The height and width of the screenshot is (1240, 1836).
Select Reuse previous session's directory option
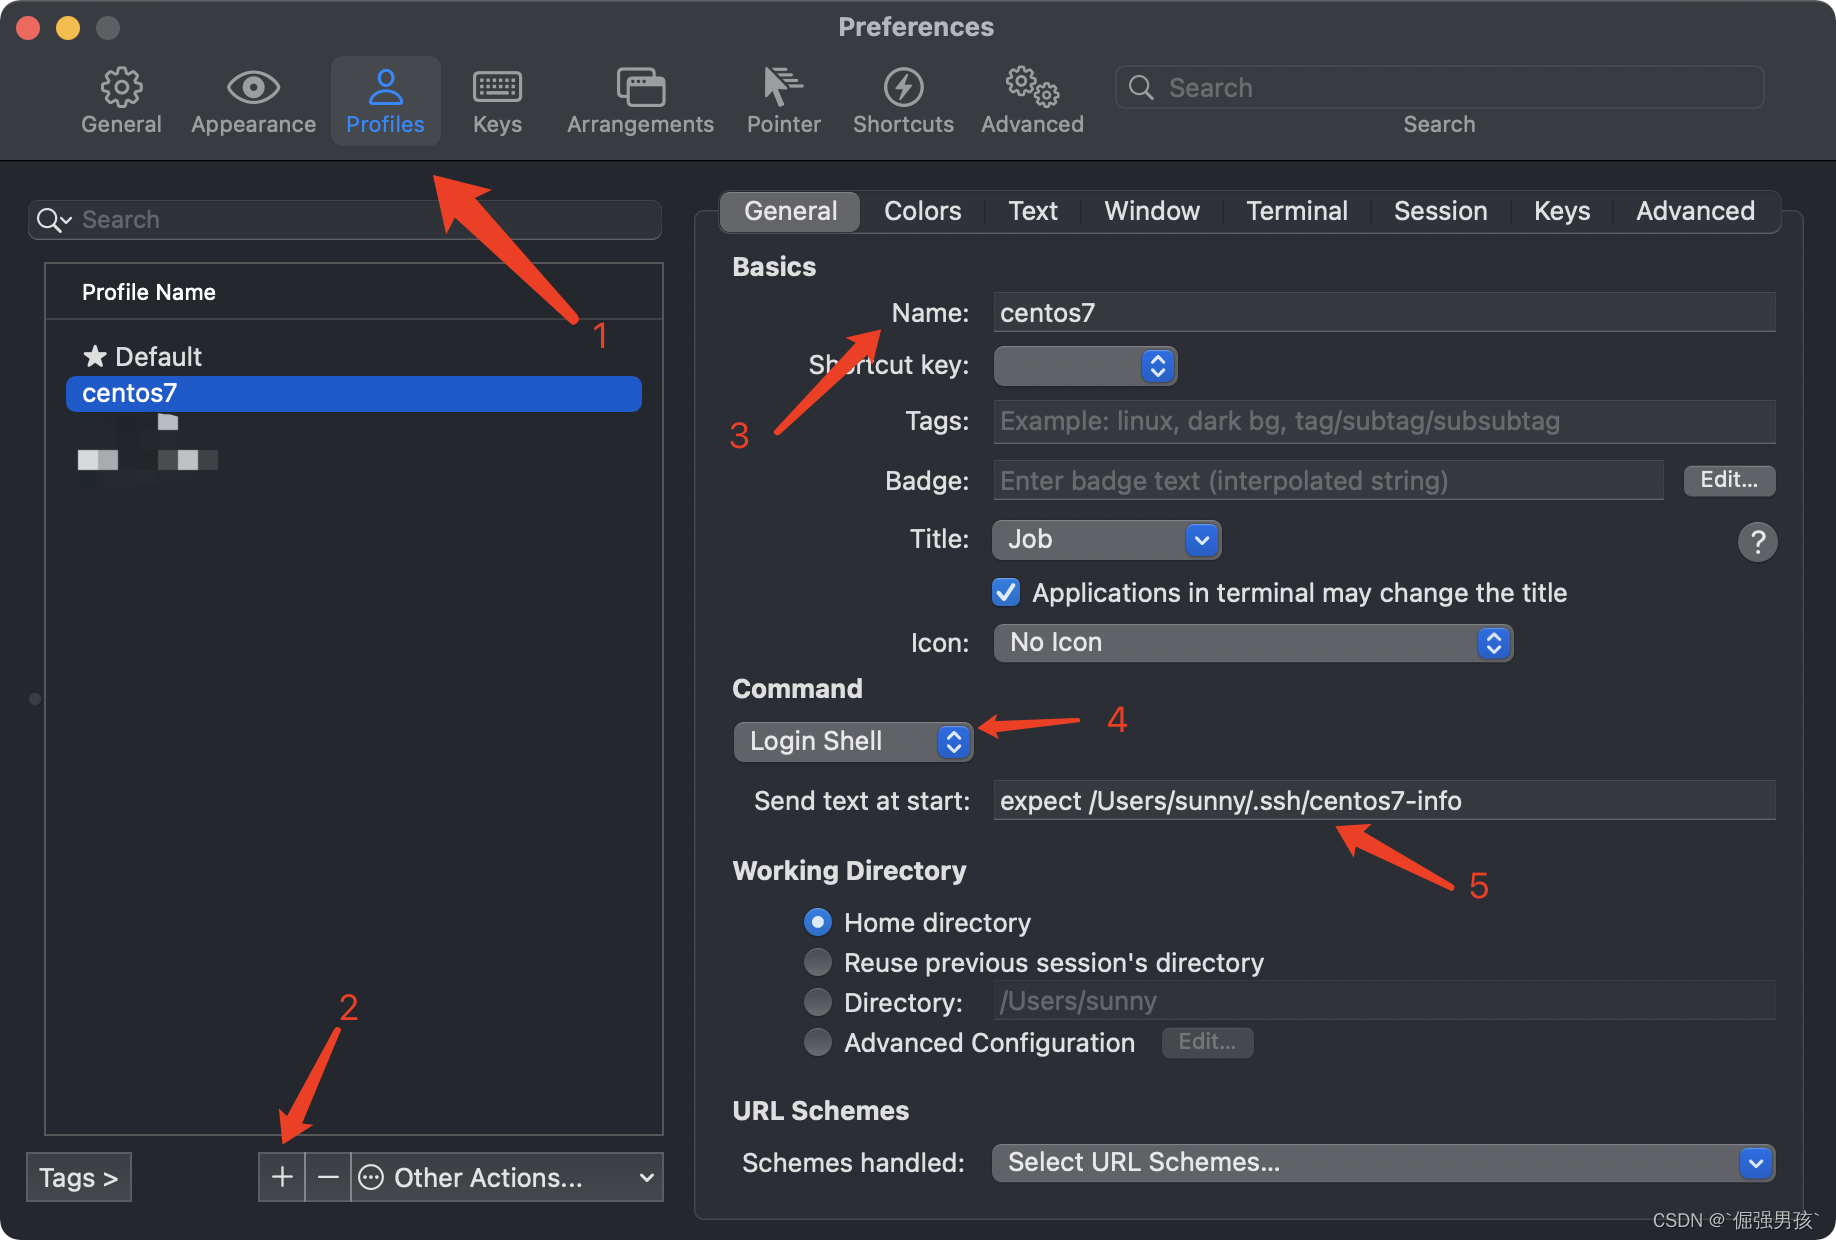tap(817, 962)
